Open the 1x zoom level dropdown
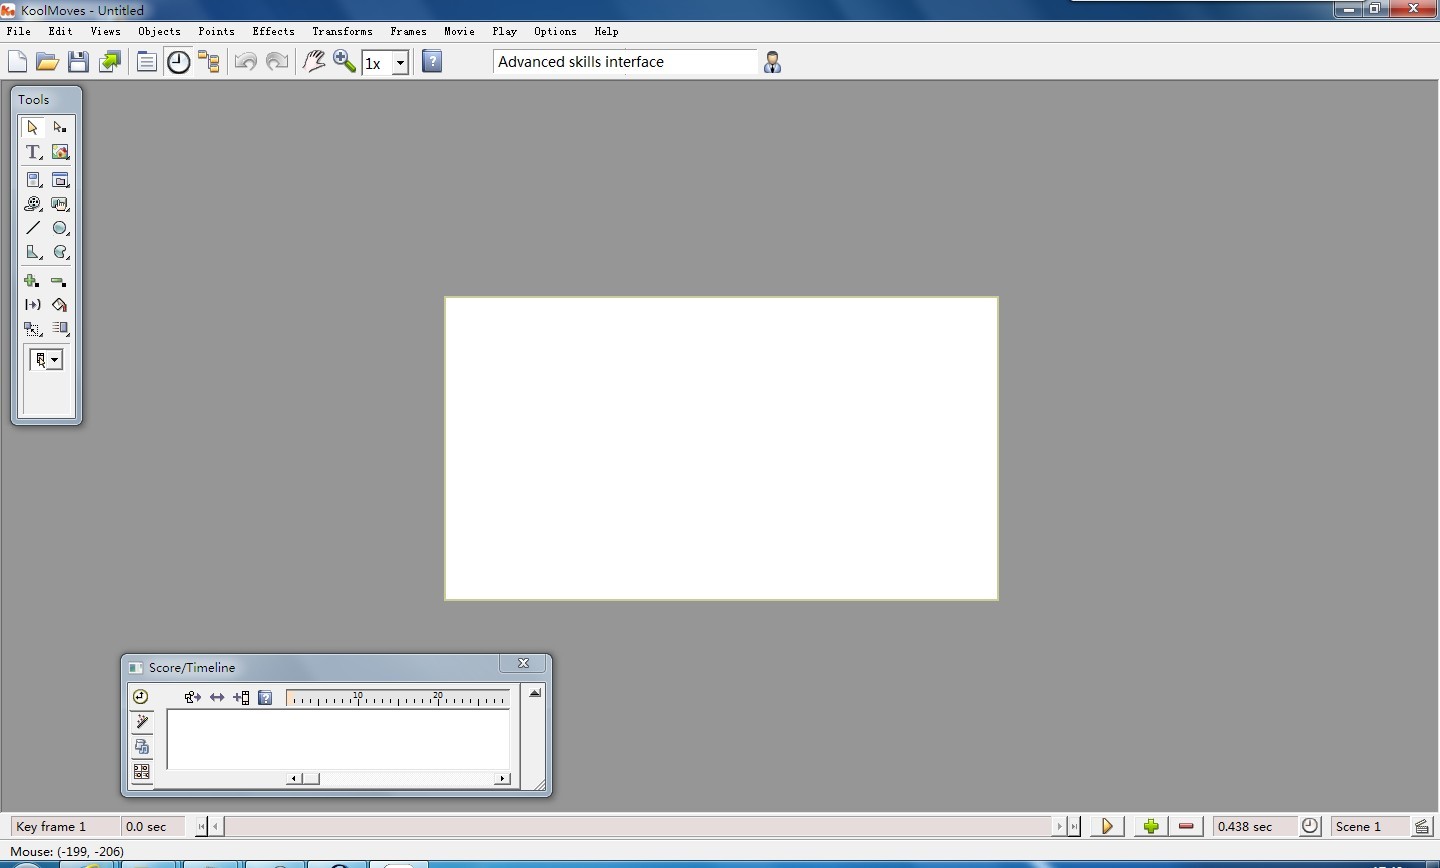Image resolution: width=1440 pixels, height=868 pixels. click(x=400, y=63)
